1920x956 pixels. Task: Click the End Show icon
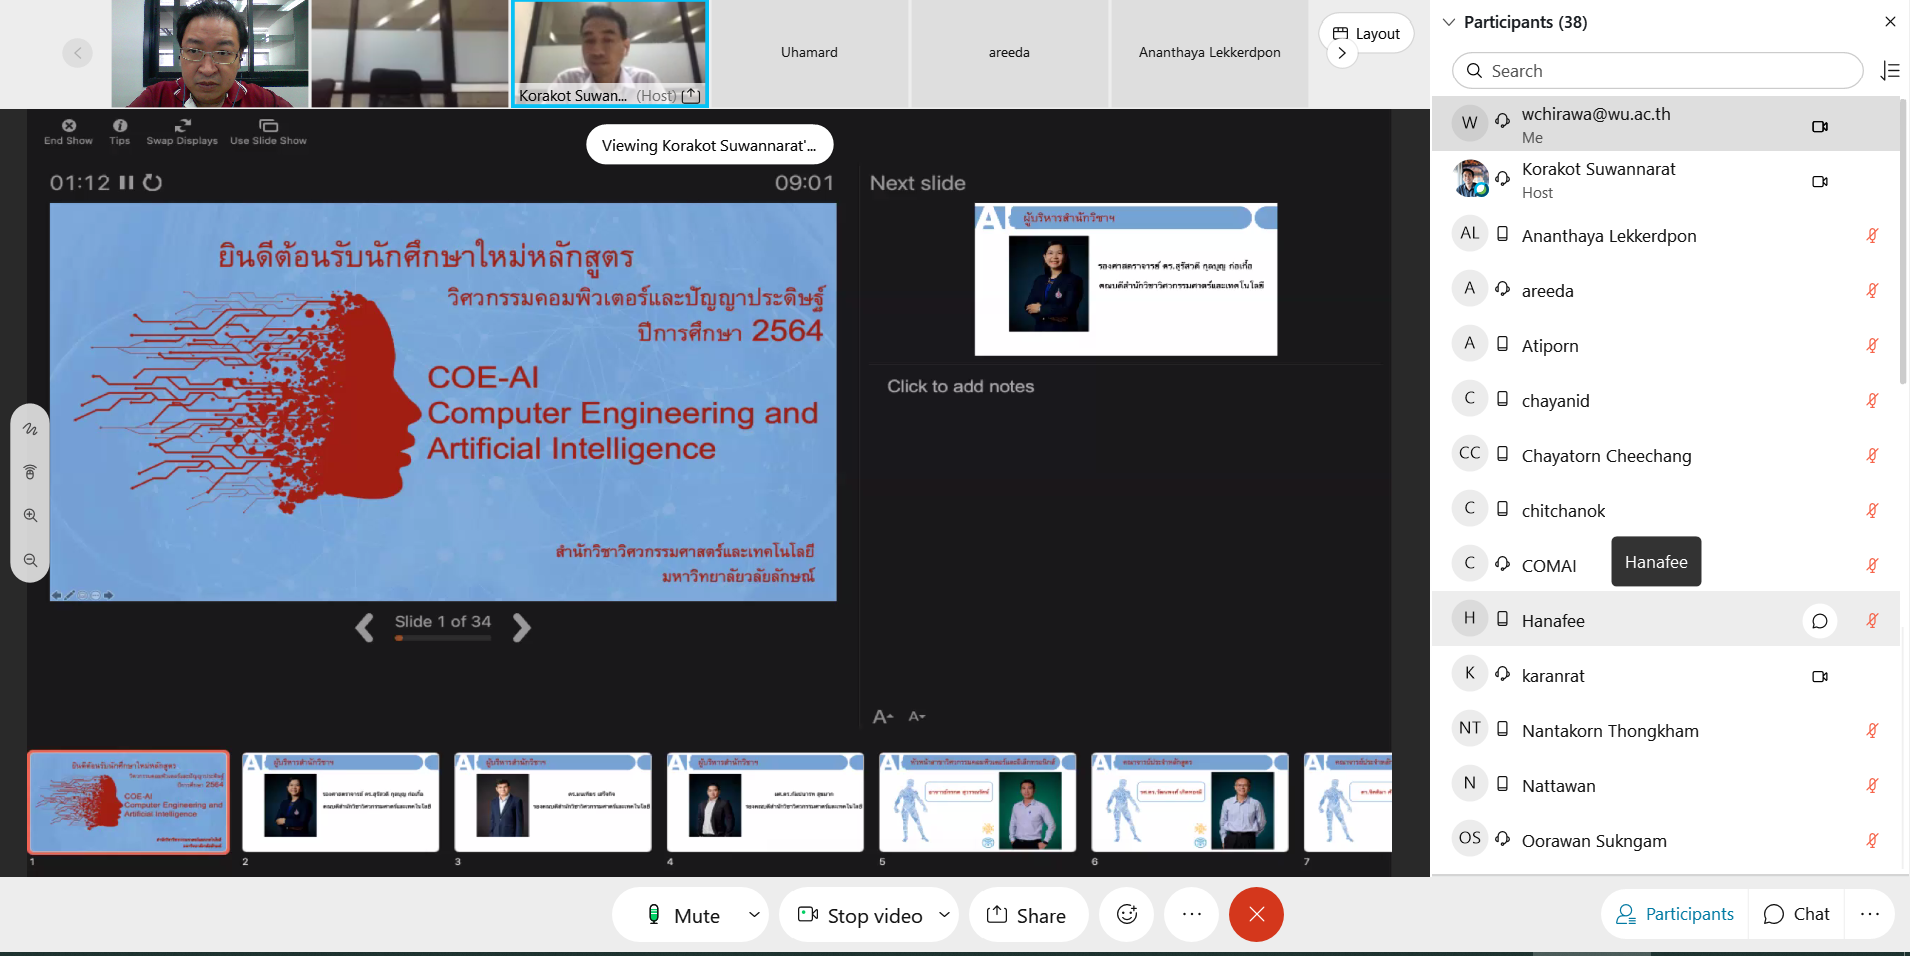pyautogui.click(x=68, y=127)
